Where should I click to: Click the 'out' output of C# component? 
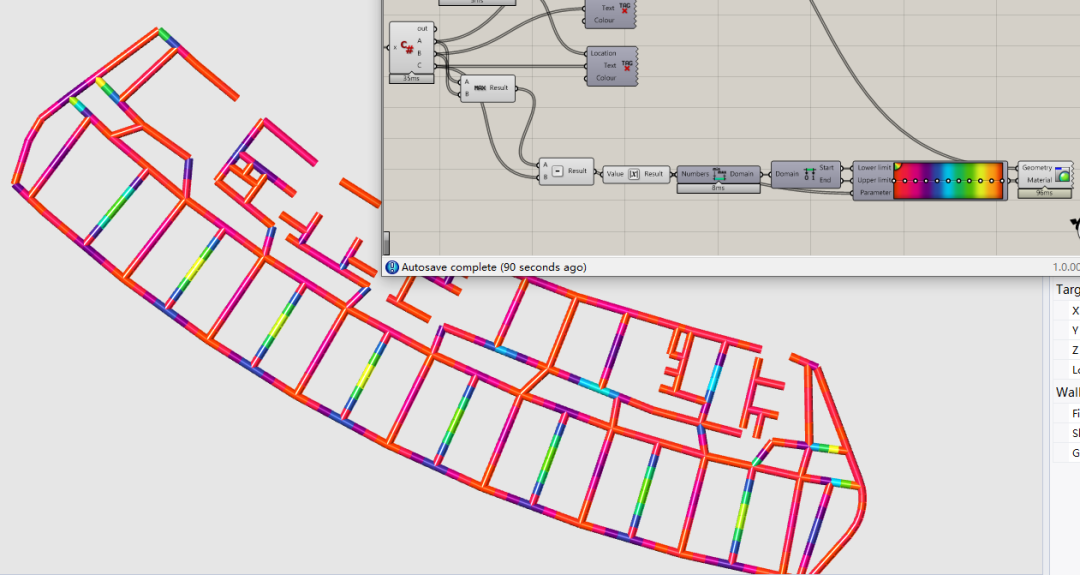[x=422, y=29]
